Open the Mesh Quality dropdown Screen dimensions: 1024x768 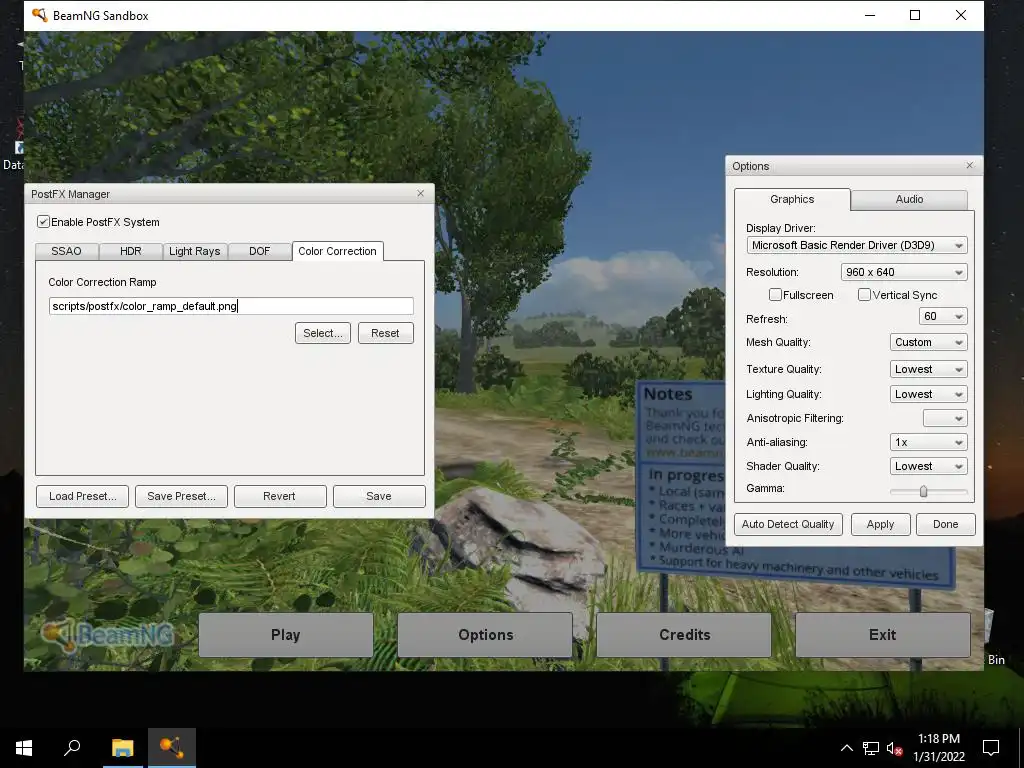tap(928, 342)
